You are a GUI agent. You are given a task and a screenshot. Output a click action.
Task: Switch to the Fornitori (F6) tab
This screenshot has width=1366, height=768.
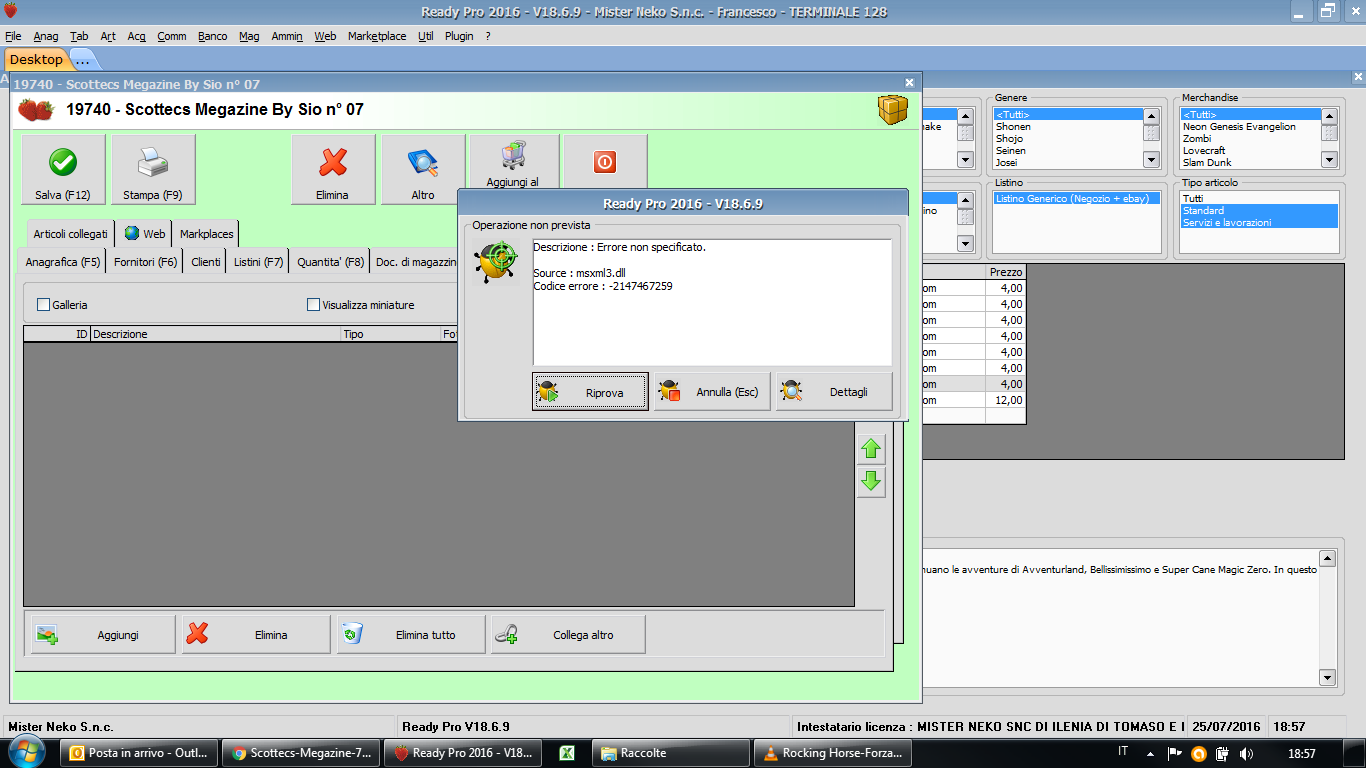click(x=146, y=262)
